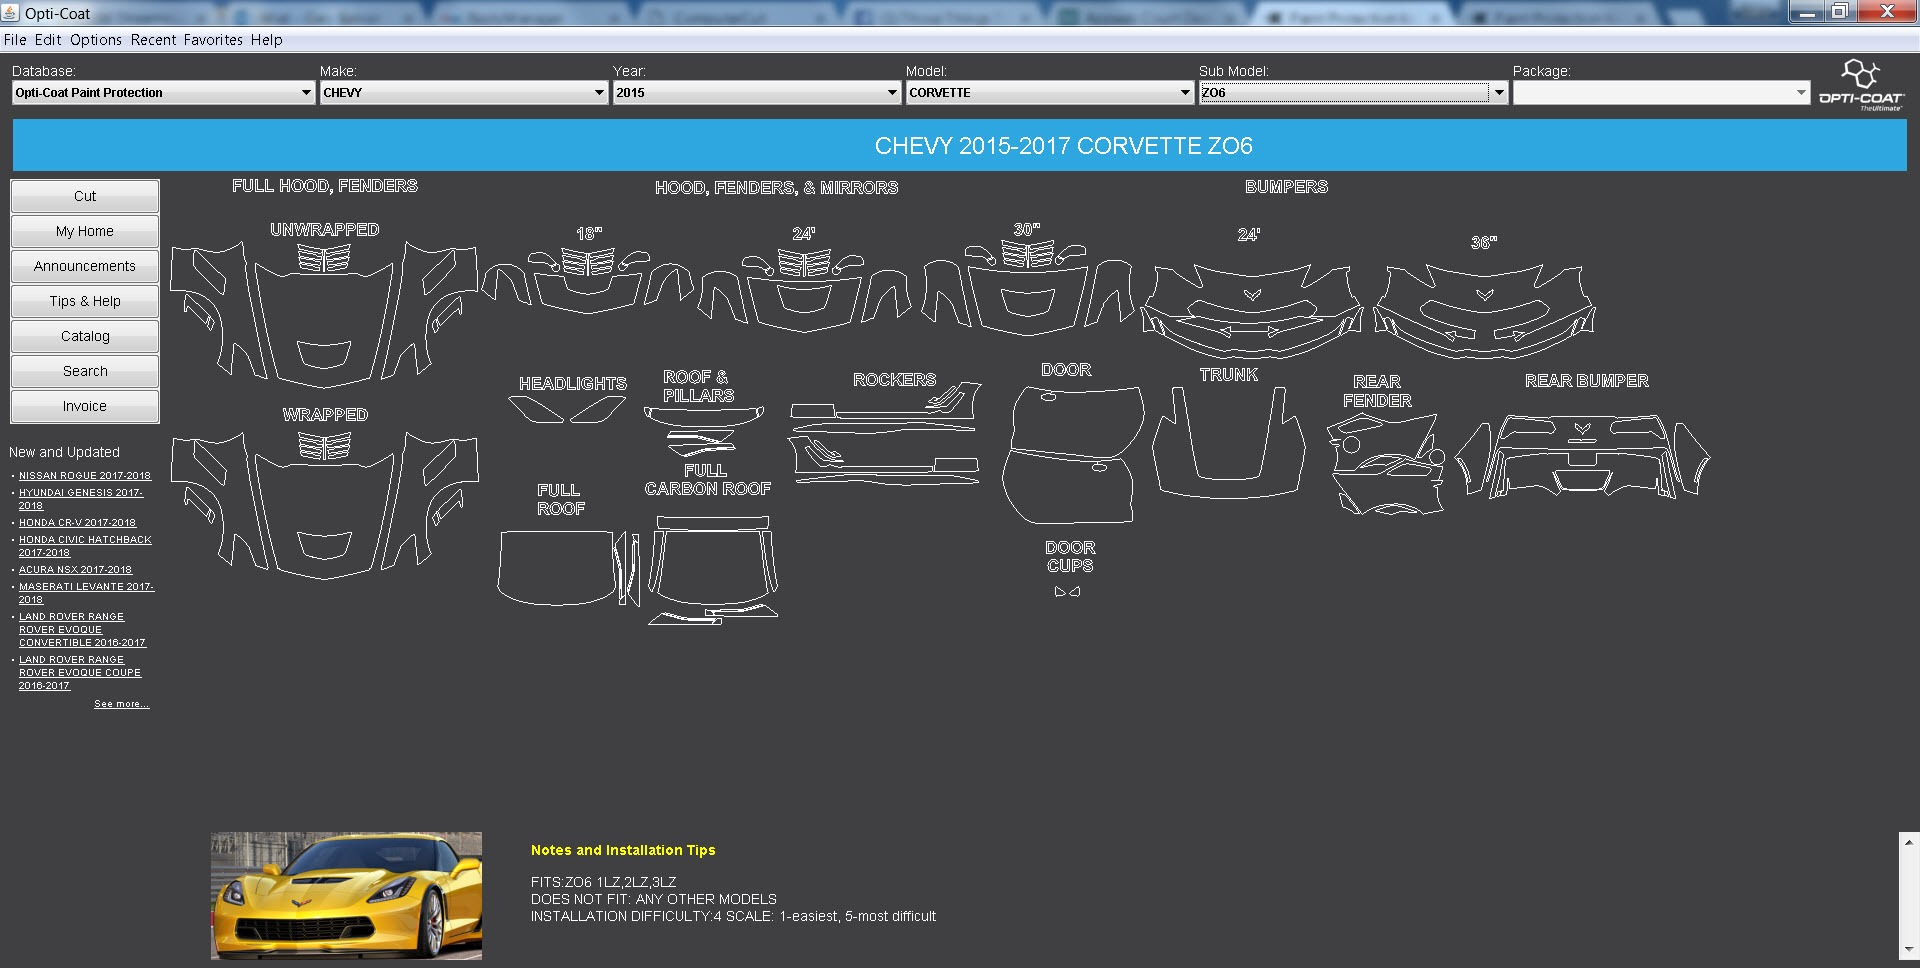Image resolution: width=1920 pixels, height=968 pixels.
Task: Open the Year dropdown showing 2015
Action: 757,92
